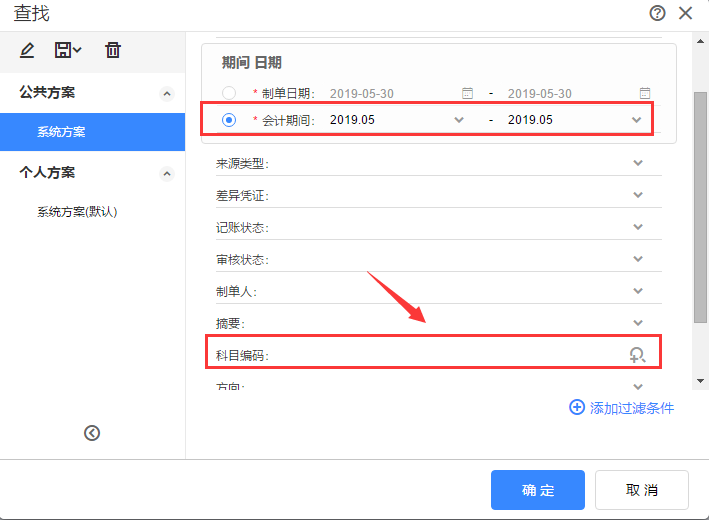Click the vertical scrollbar thumb
709x520 pixels.
pos(700,208)
